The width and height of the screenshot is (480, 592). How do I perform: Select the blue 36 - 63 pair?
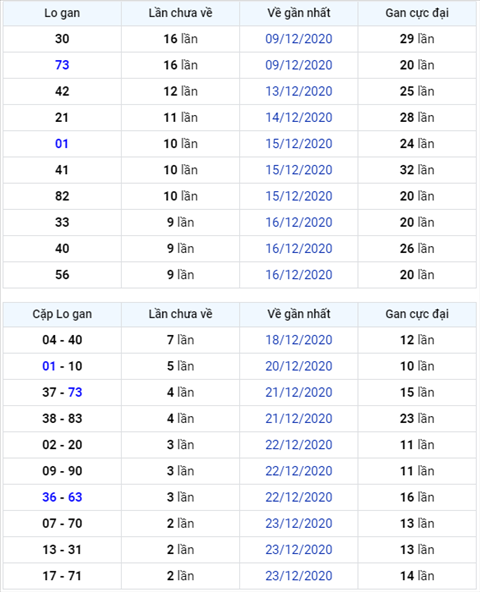62,497
